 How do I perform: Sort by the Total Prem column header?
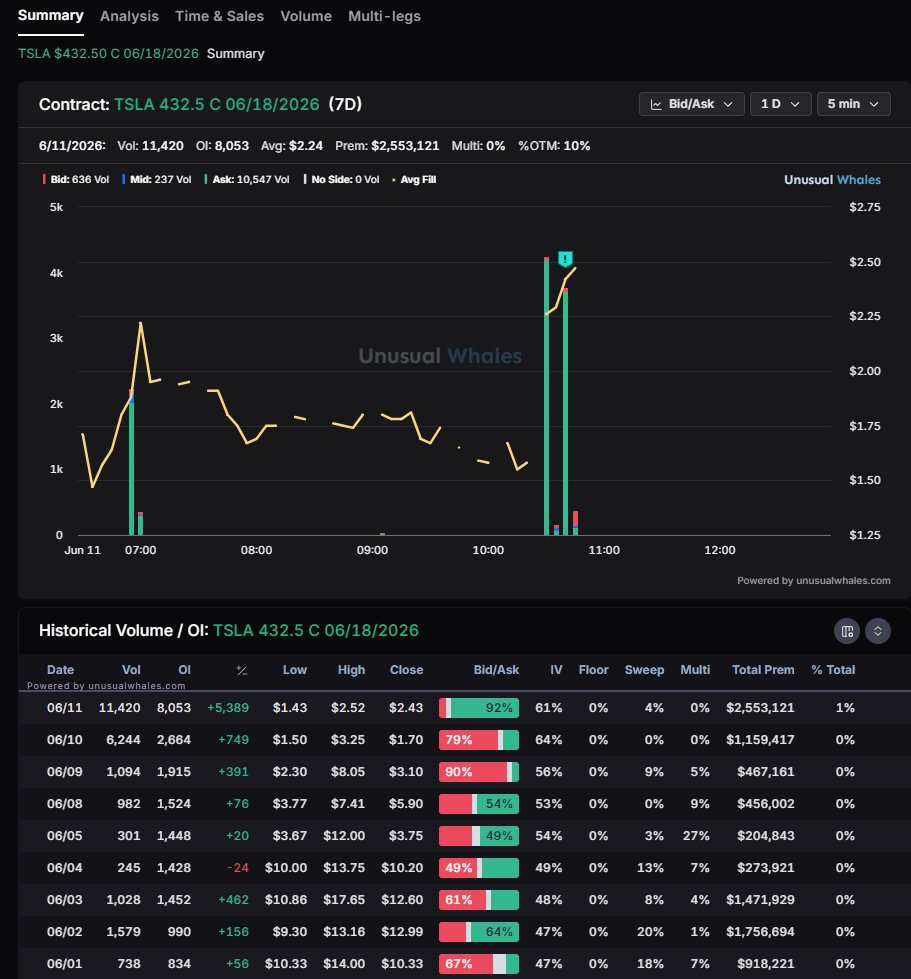click(763, 670)
